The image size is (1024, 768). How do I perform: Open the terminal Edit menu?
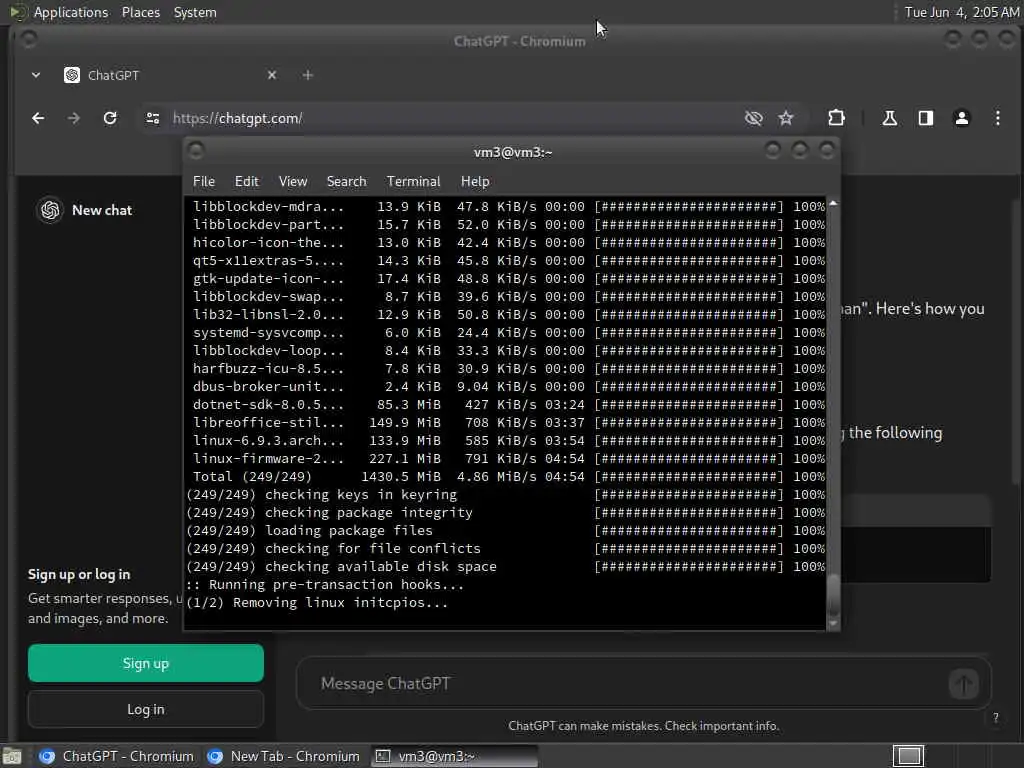(246, 182)
